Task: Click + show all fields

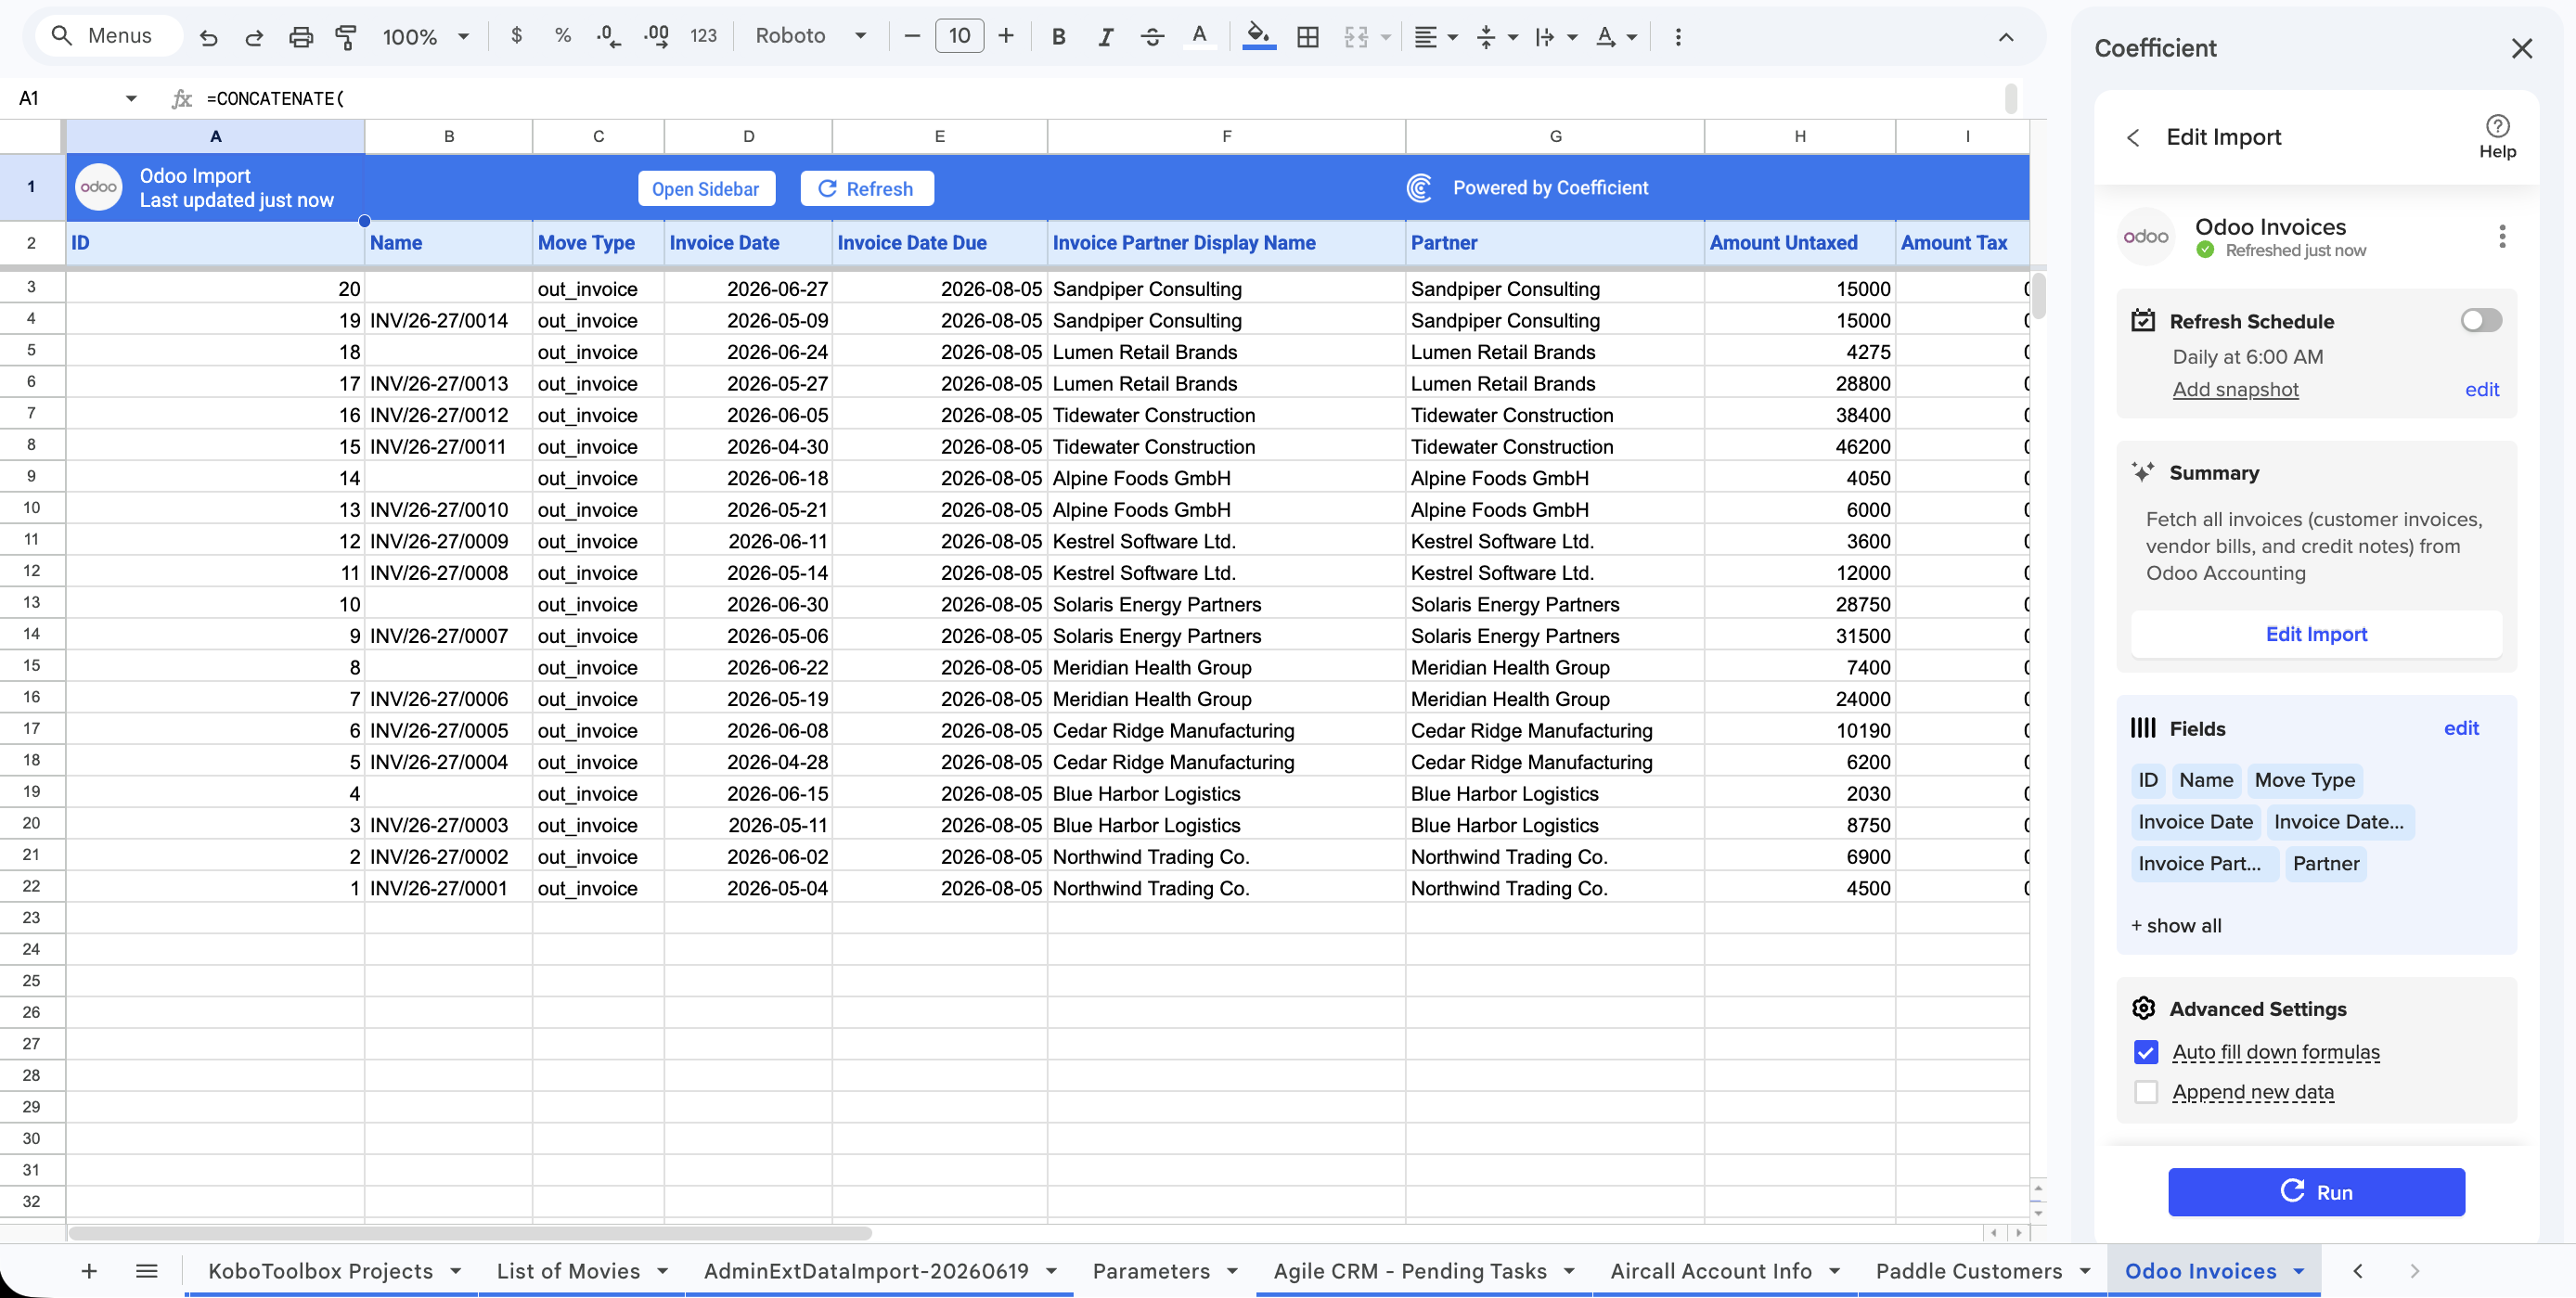Action: [2175, 926]
